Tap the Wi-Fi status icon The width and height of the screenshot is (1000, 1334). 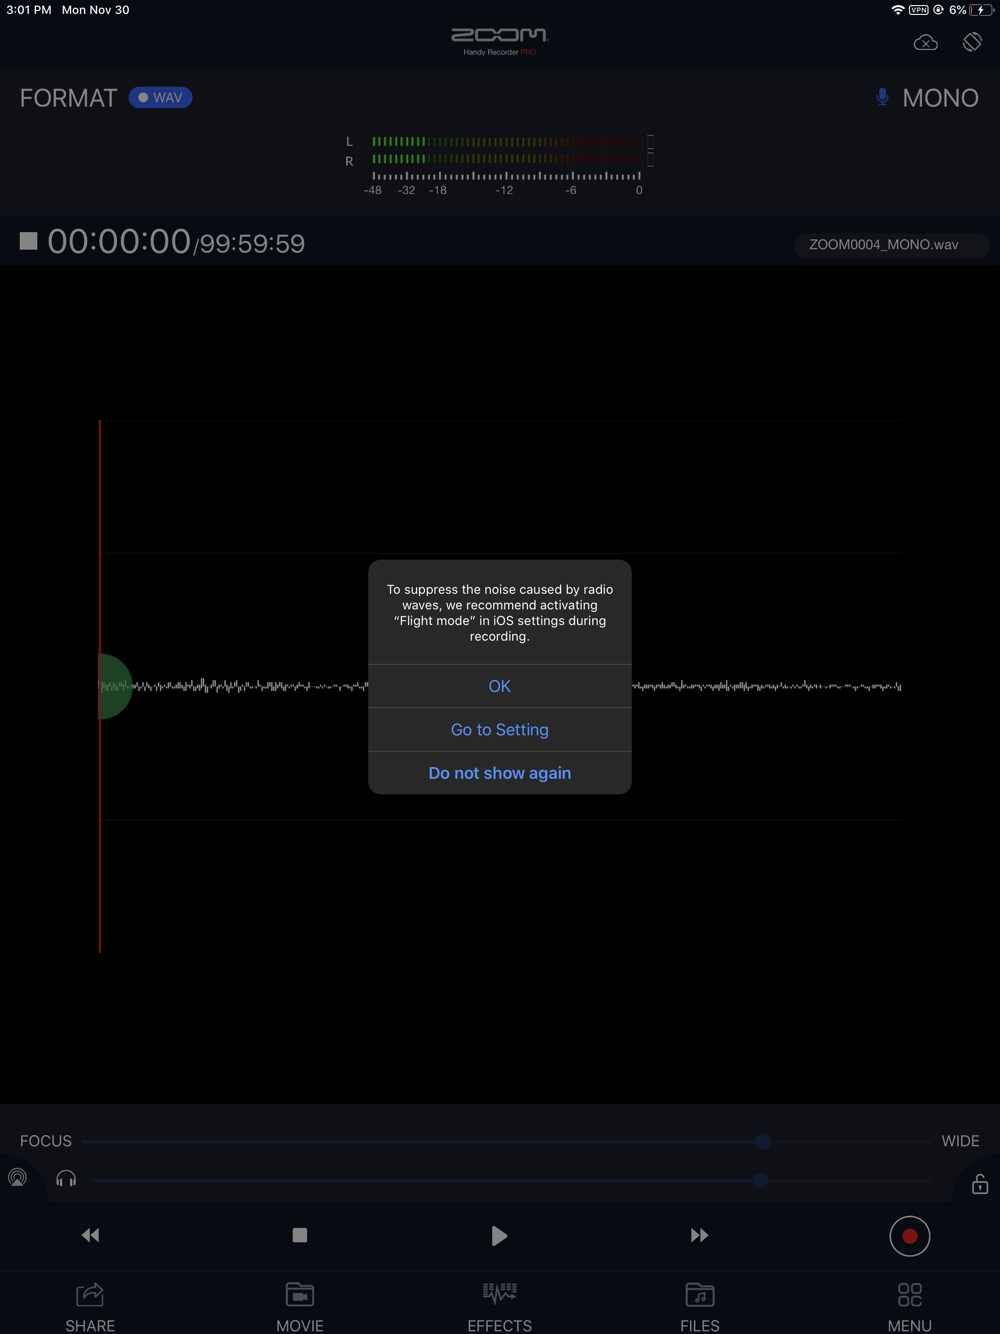point(897,10)
